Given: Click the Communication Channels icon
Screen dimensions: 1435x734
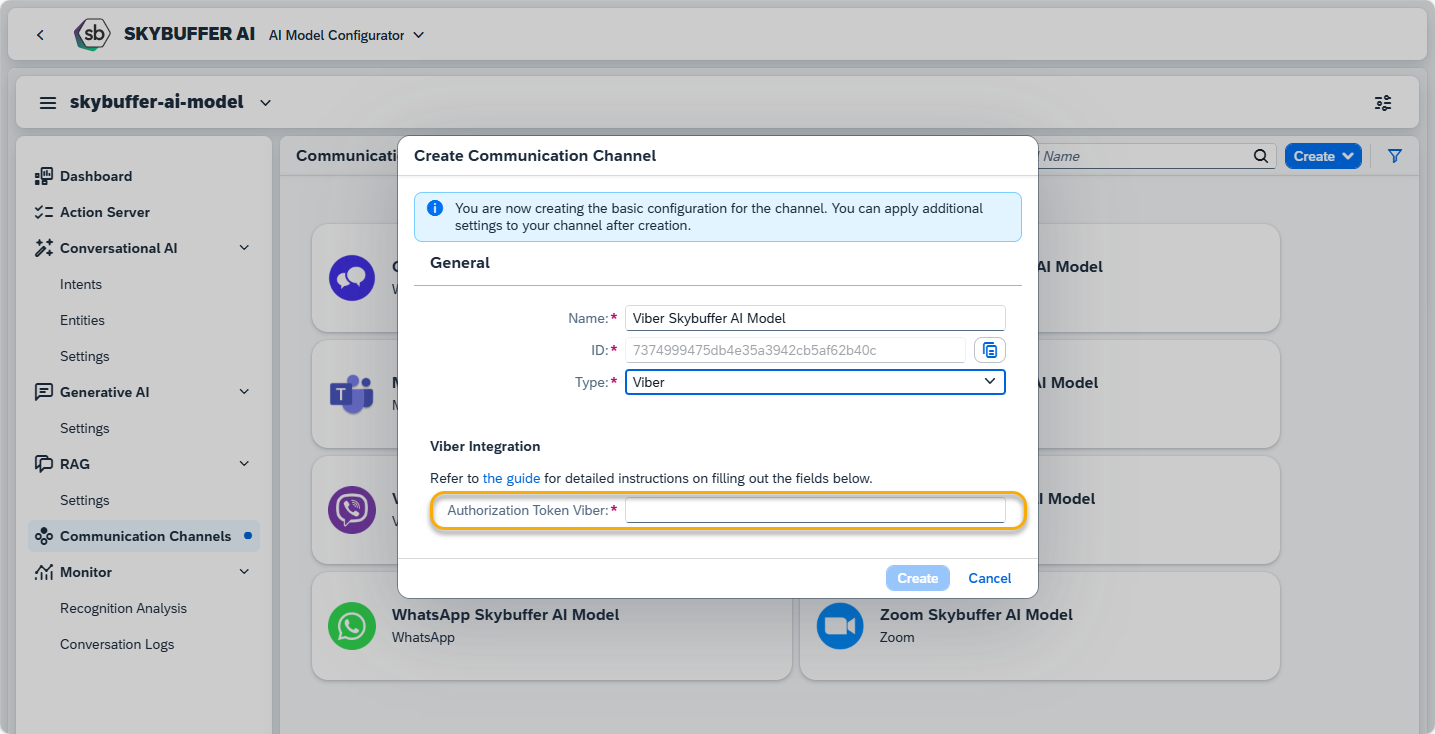Looking at the screenshot, I should (43, 536).
